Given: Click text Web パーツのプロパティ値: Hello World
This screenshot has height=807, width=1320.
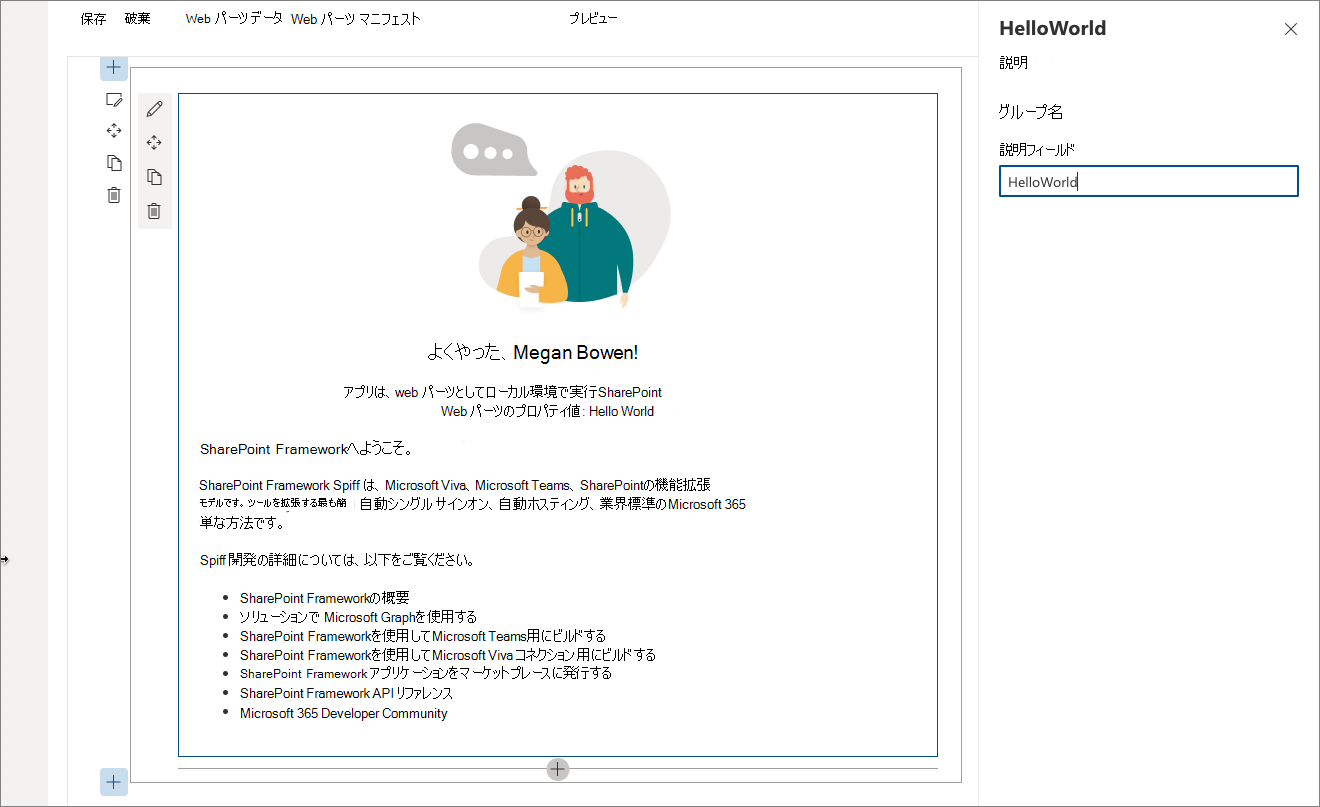Looking at the screenshot, I should [547, 411].
